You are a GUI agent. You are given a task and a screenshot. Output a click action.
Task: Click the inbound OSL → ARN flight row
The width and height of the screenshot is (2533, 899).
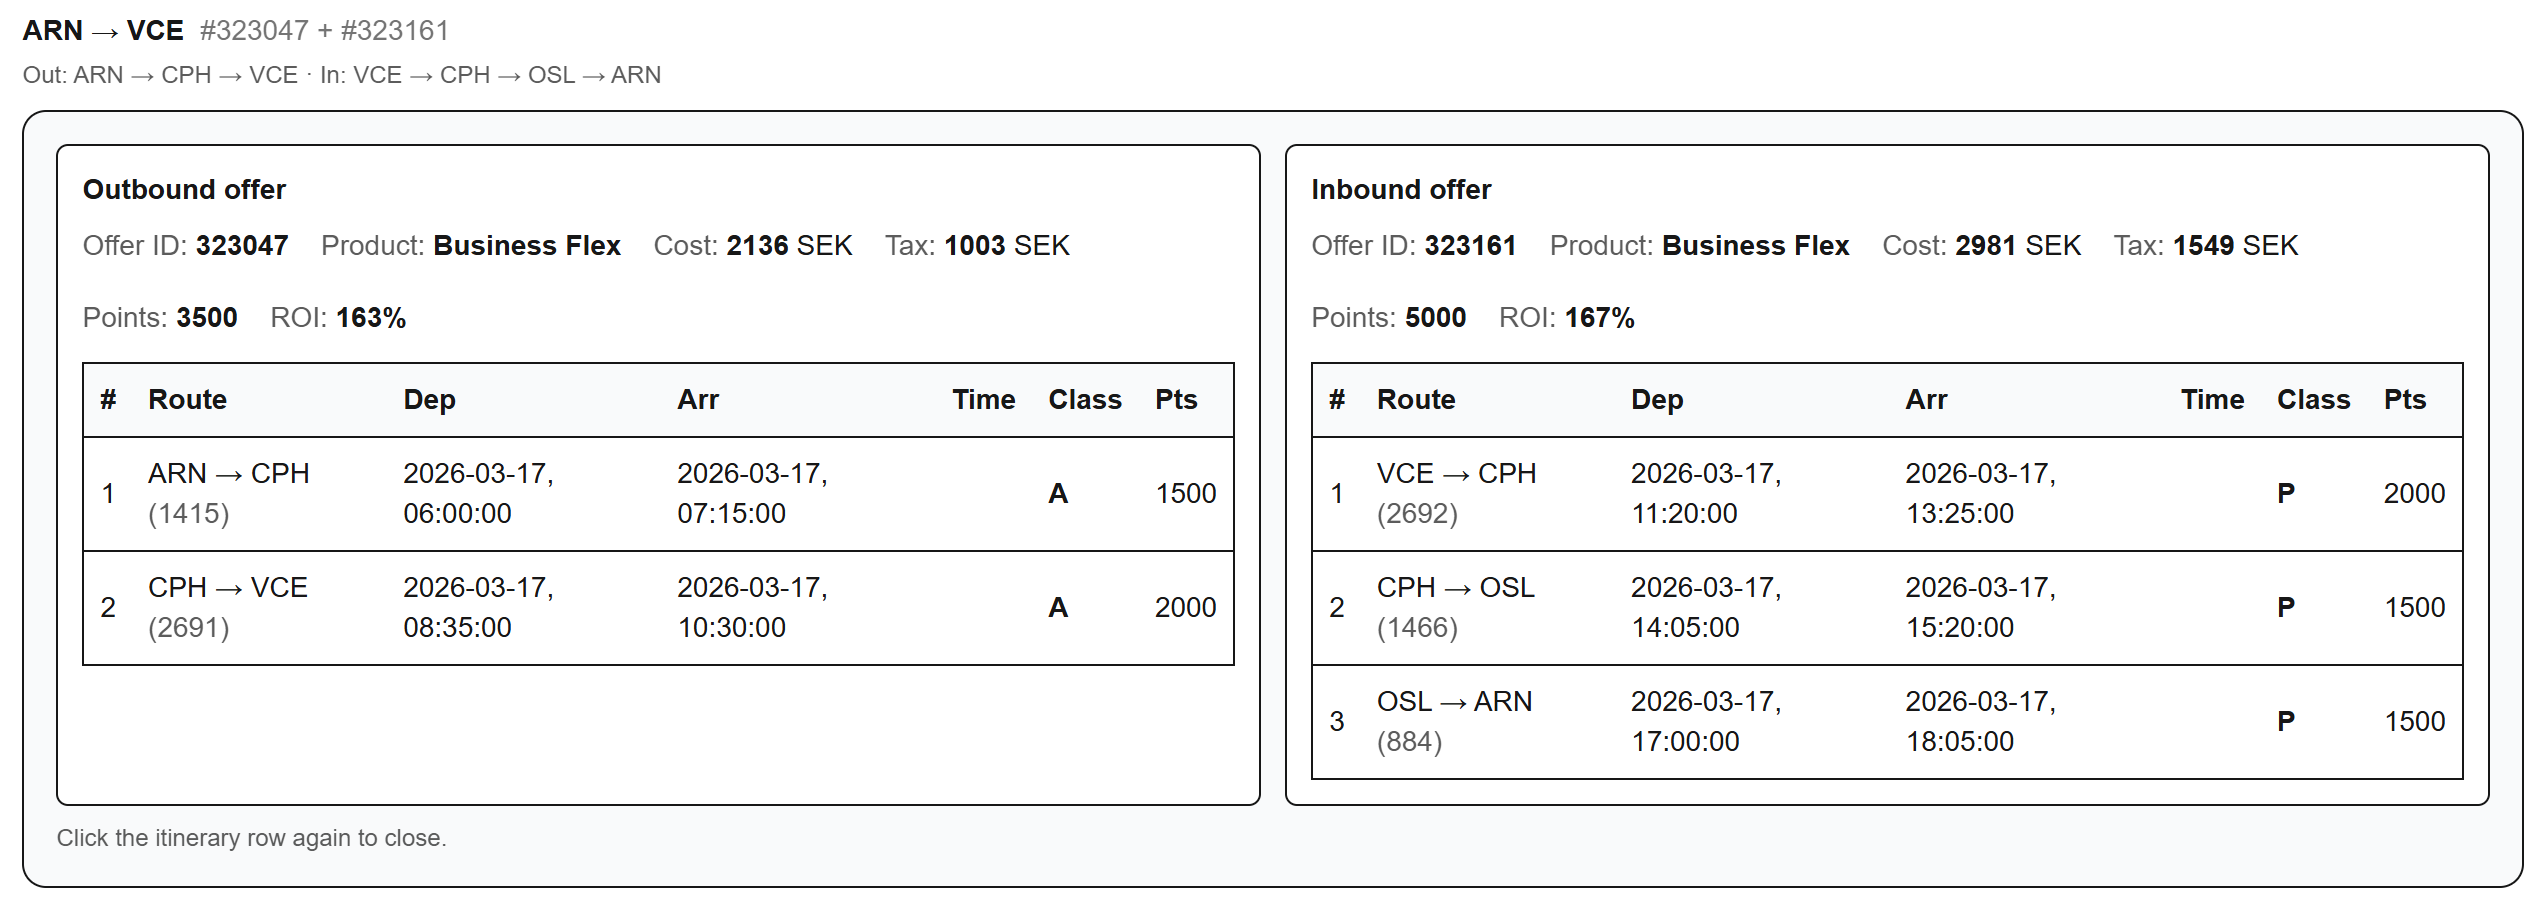1886,722
